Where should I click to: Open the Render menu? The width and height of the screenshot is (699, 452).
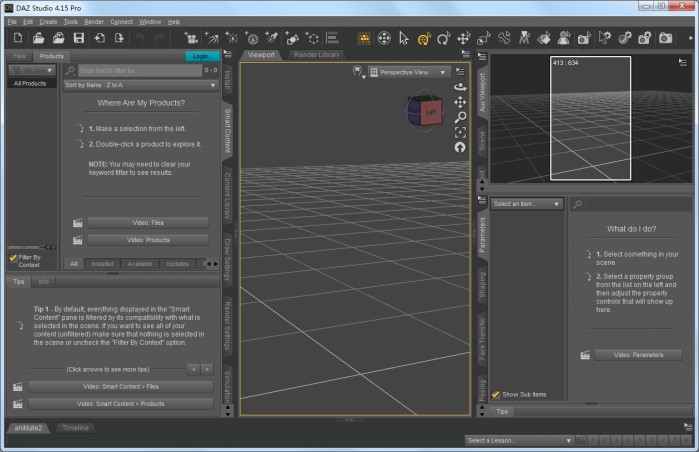point(94,22)
